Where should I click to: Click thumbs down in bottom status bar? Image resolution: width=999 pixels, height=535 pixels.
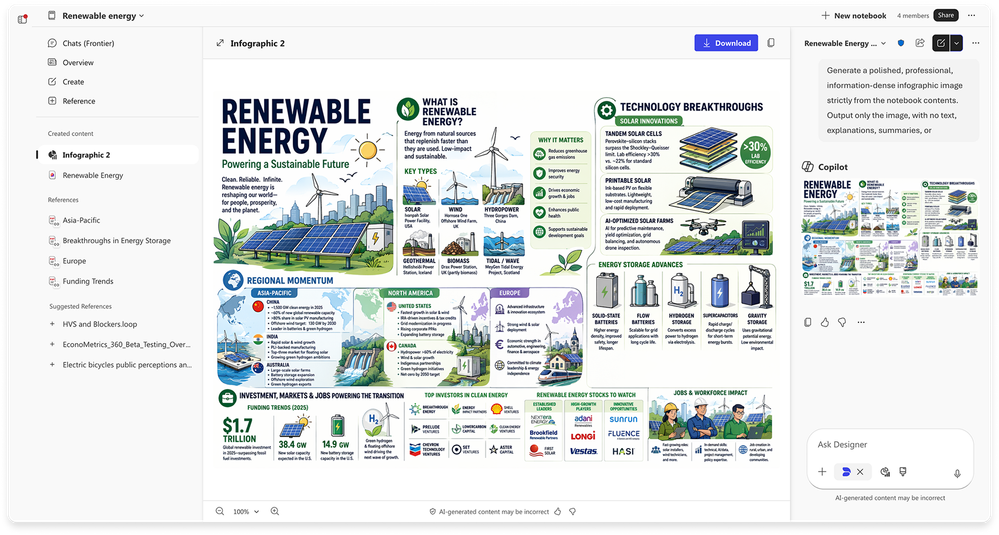click(572, 511)
